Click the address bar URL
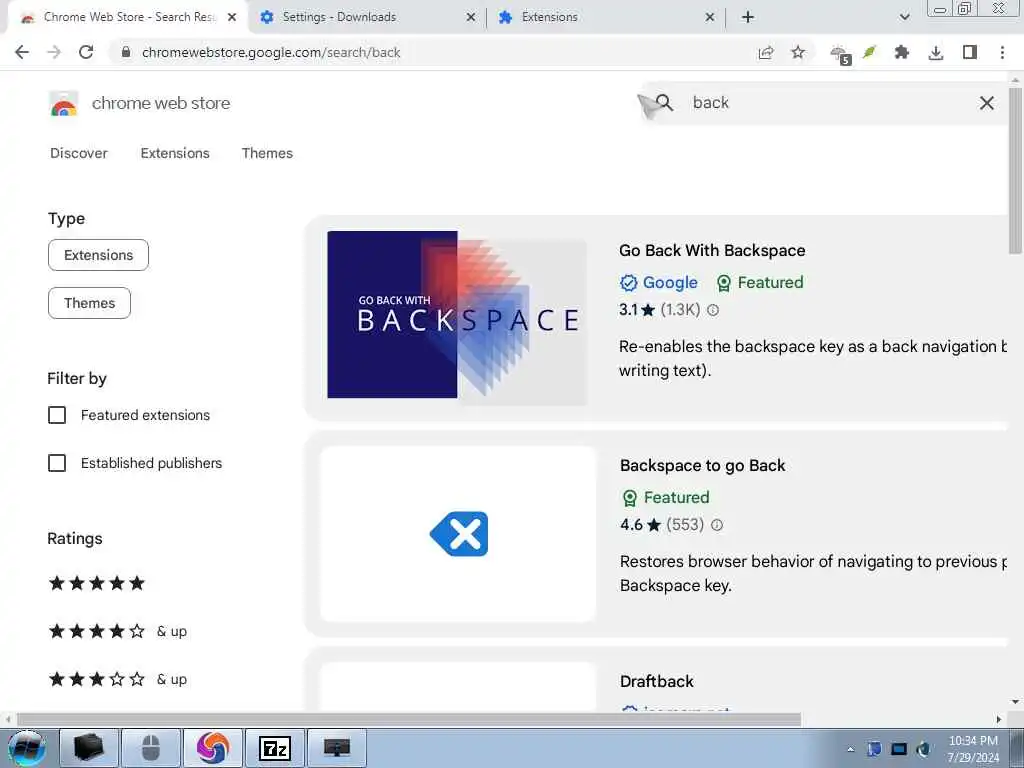 coord(271,52)
